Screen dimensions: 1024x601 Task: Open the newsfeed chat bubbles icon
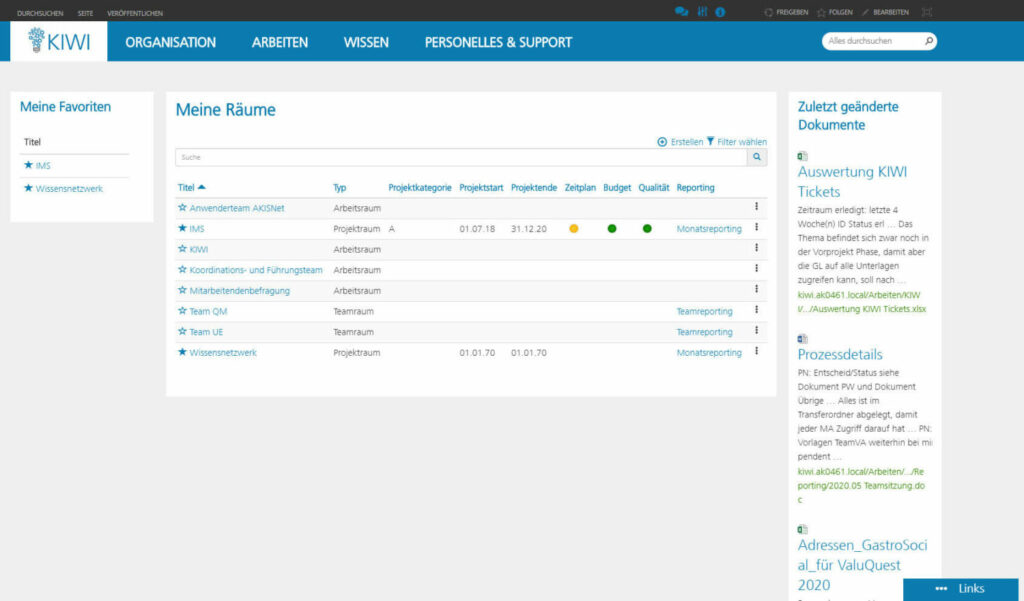tap(681, 12)
